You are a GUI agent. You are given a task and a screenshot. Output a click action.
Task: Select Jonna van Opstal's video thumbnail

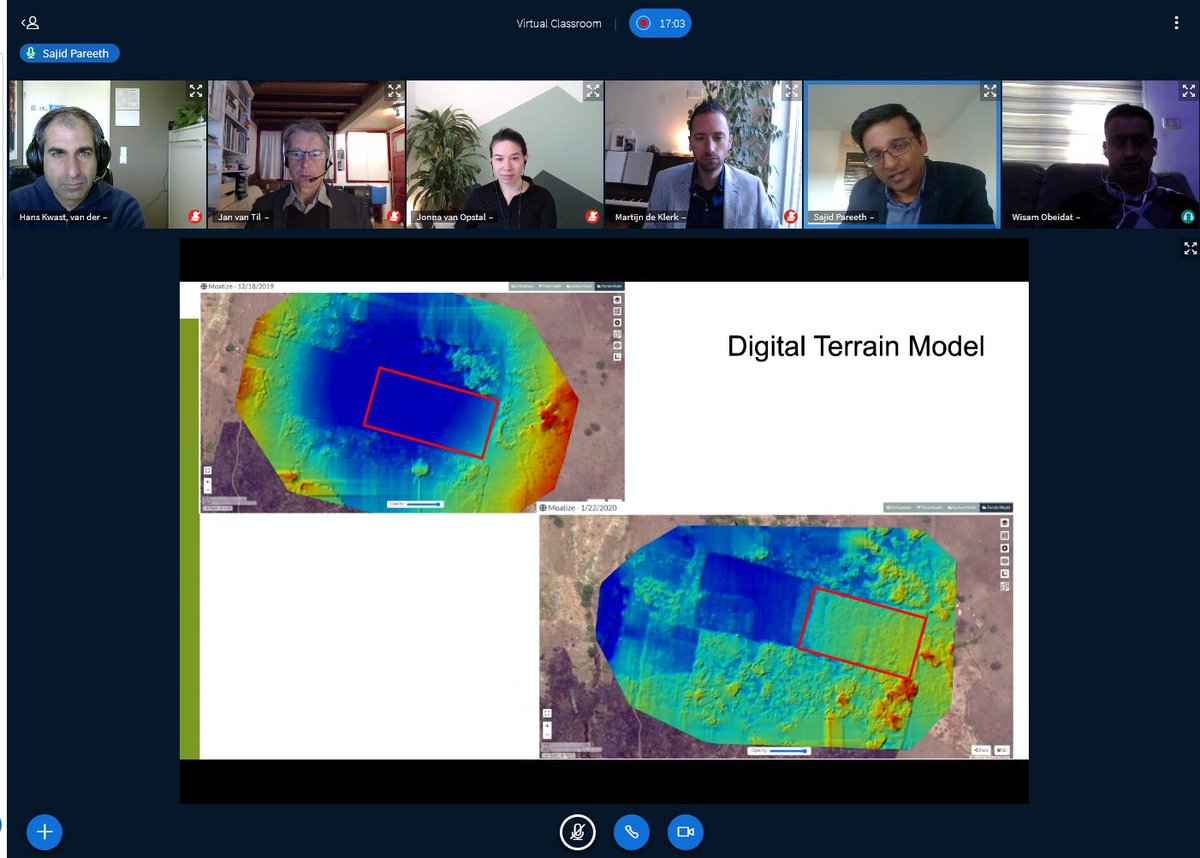point(504,154)
